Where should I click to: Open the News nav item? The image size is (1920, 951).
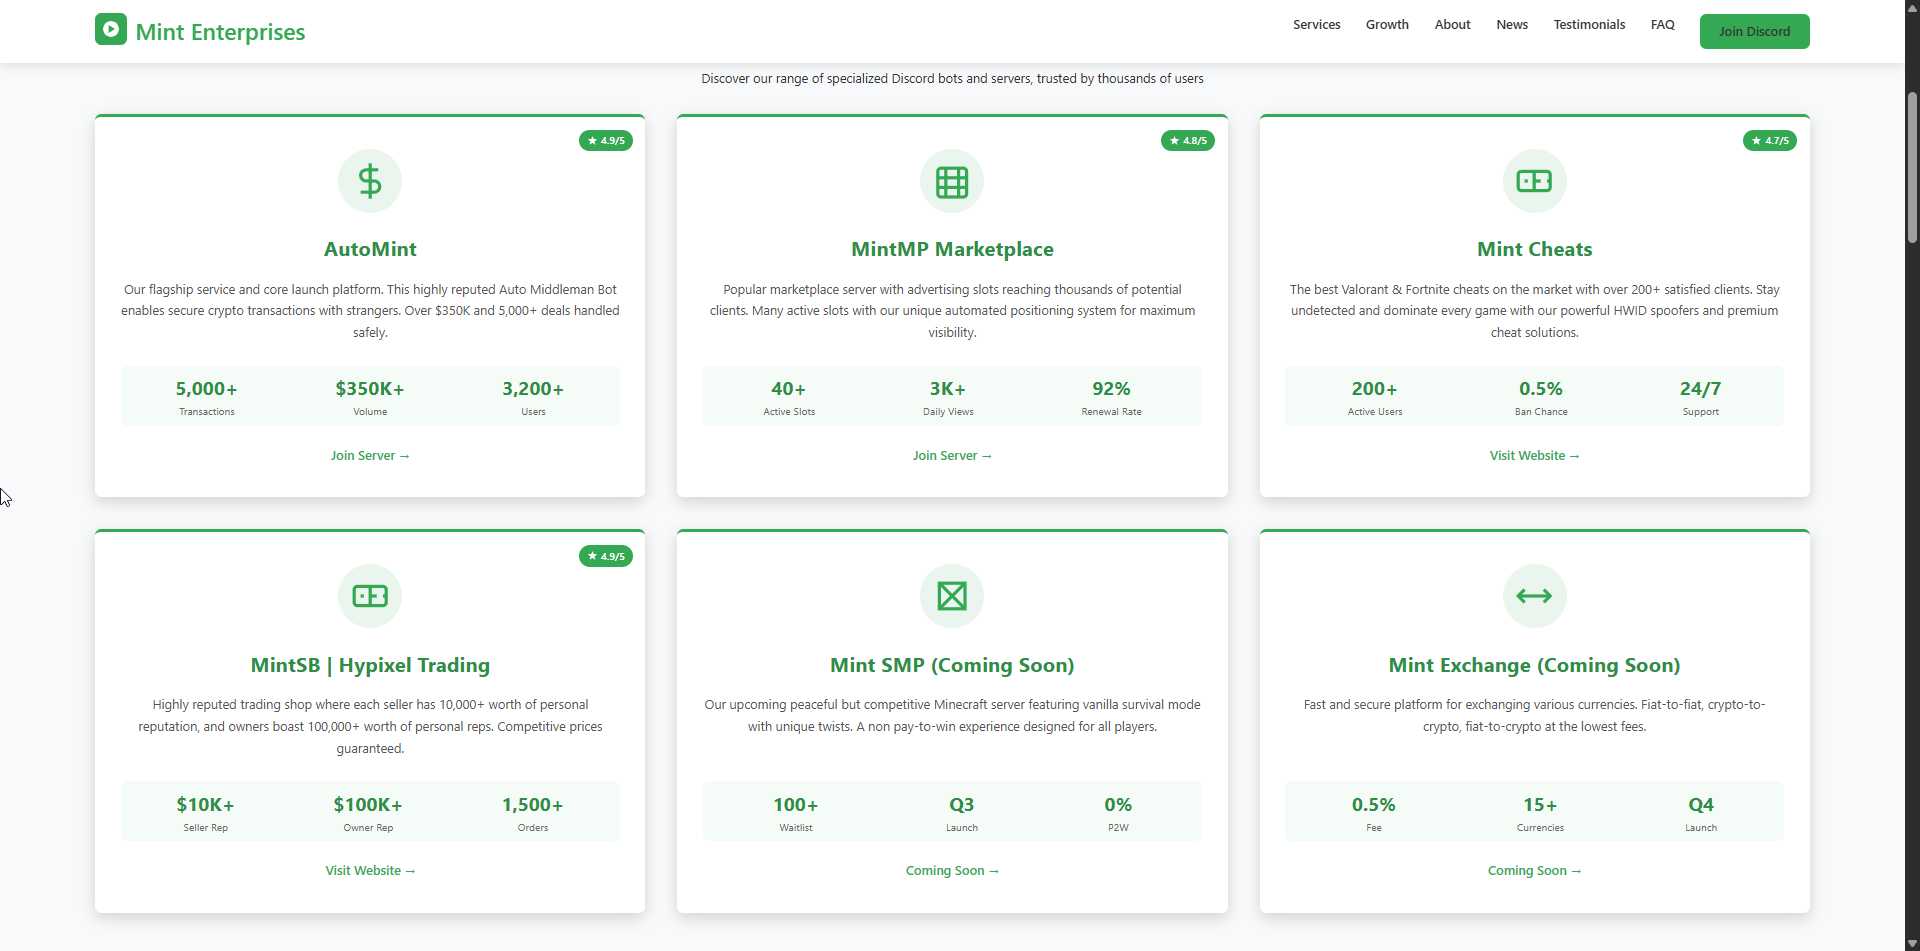pos(1512,25)
